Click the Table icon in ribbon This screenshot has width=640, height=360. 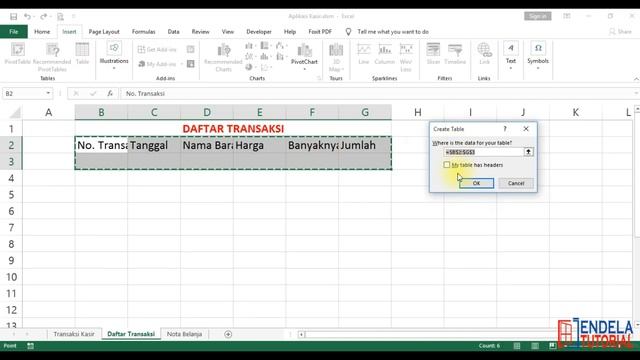tap(82, 54)
